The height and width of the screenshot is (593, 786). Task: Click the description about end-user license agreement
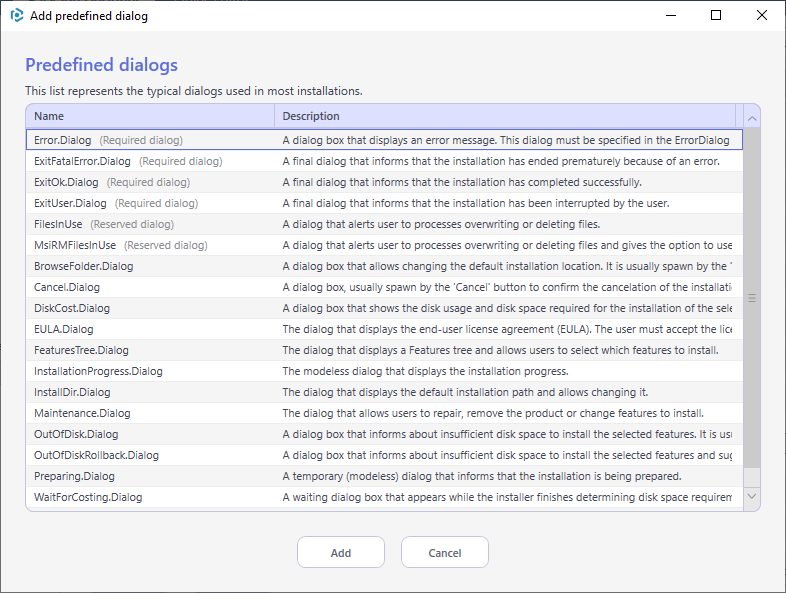coord(507,329)
